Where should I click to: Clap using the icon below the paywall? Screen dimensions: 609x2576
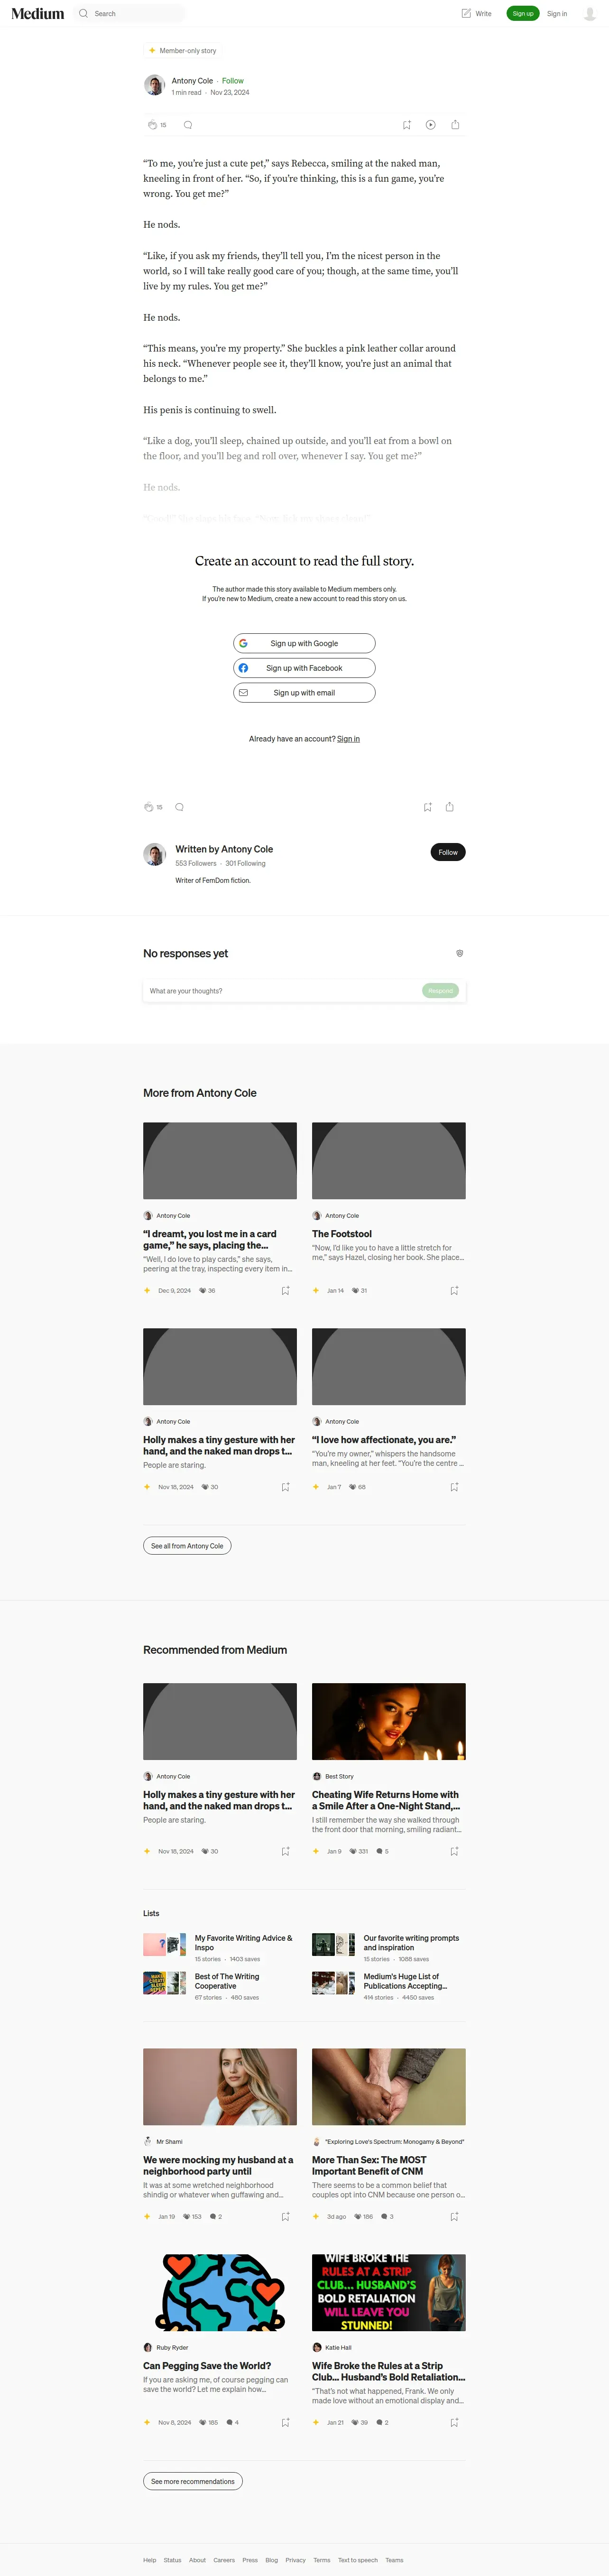(x=148, y=807)
